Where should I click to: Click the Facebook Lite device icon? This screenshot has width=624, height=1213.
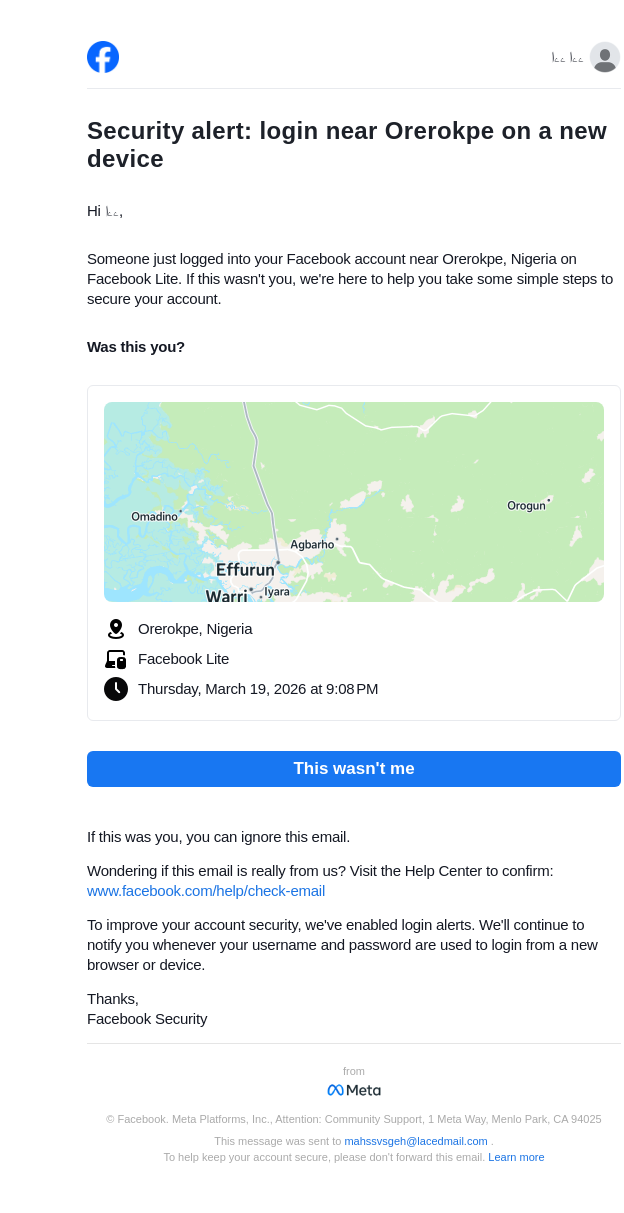[116, 659]
